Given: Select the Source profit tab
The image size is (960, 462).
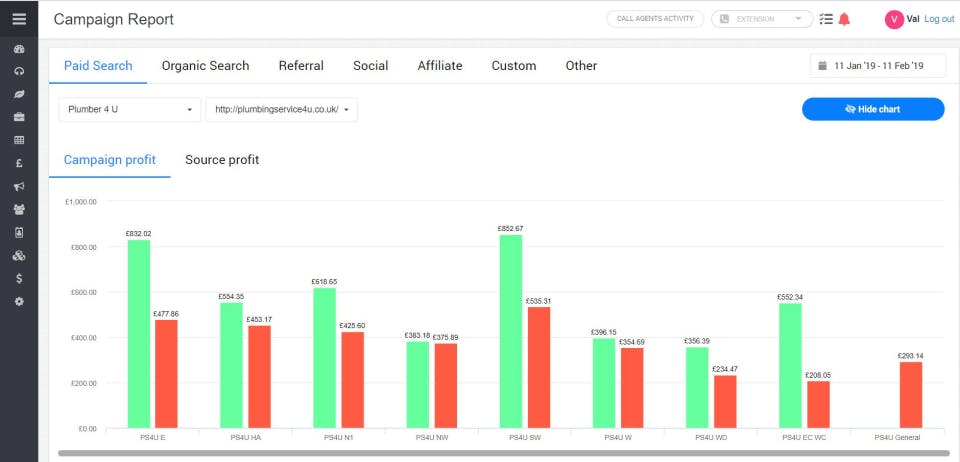Looking at the screenshot, I should [222, 160].
